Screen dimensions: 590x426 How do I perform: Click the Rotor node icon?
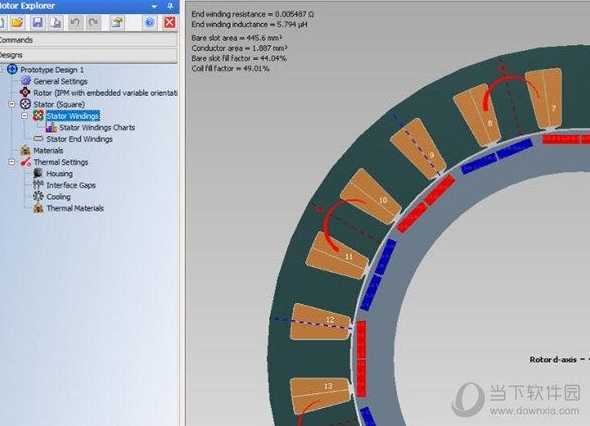click(25, 92)
